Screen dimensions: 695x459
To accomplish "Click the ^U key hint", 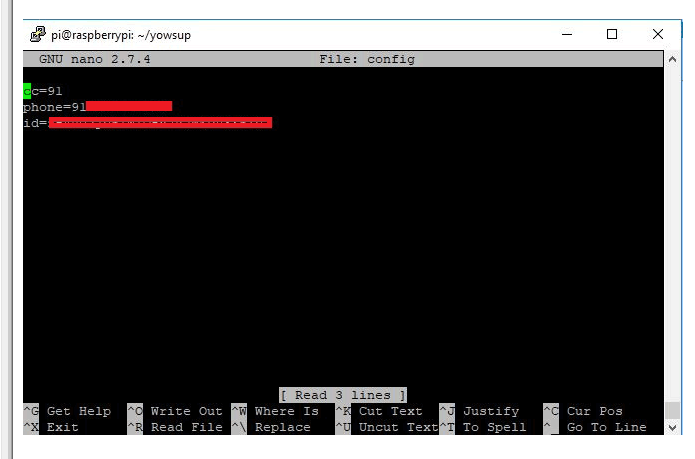I will tap(343, 427).
